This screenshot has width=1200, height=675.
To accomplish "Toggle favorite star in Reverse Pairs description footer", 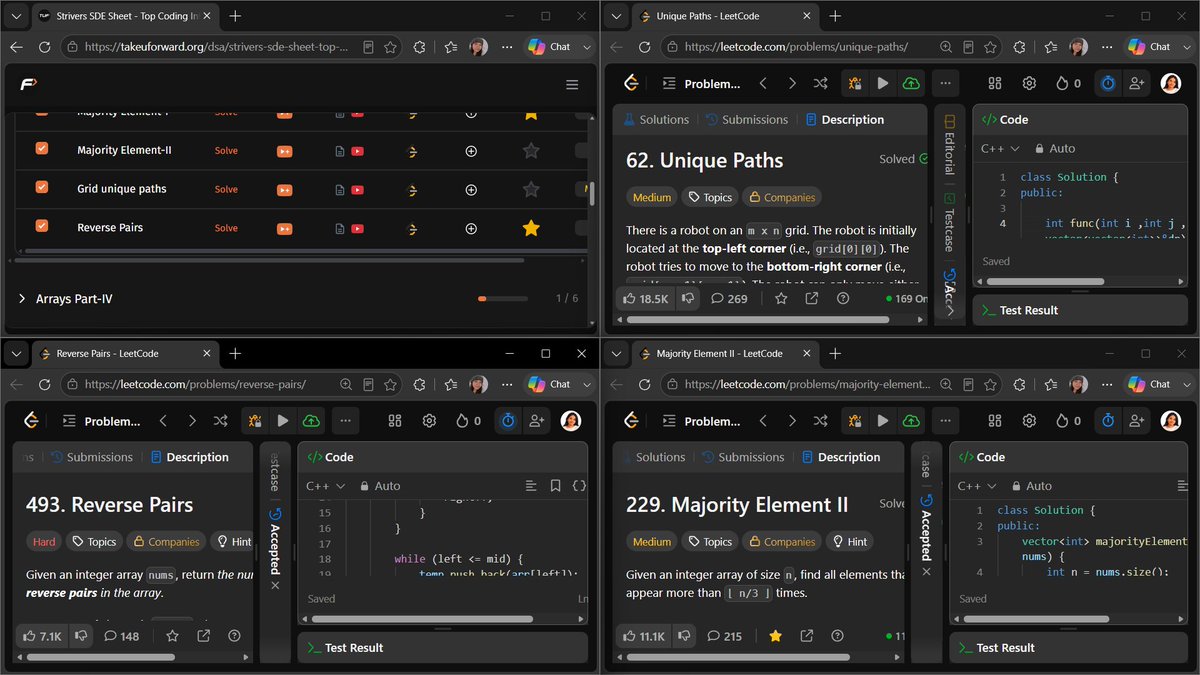I will [172, 636].
